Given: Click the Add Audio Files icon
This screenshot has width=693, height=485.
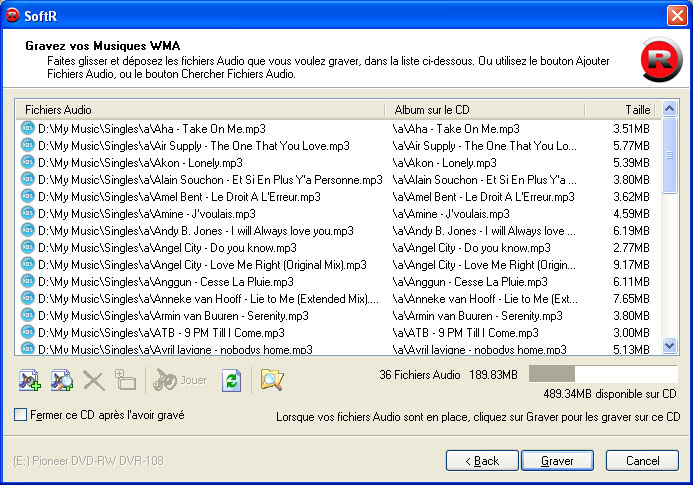Looking at the screenshot, I should (30, 380).
